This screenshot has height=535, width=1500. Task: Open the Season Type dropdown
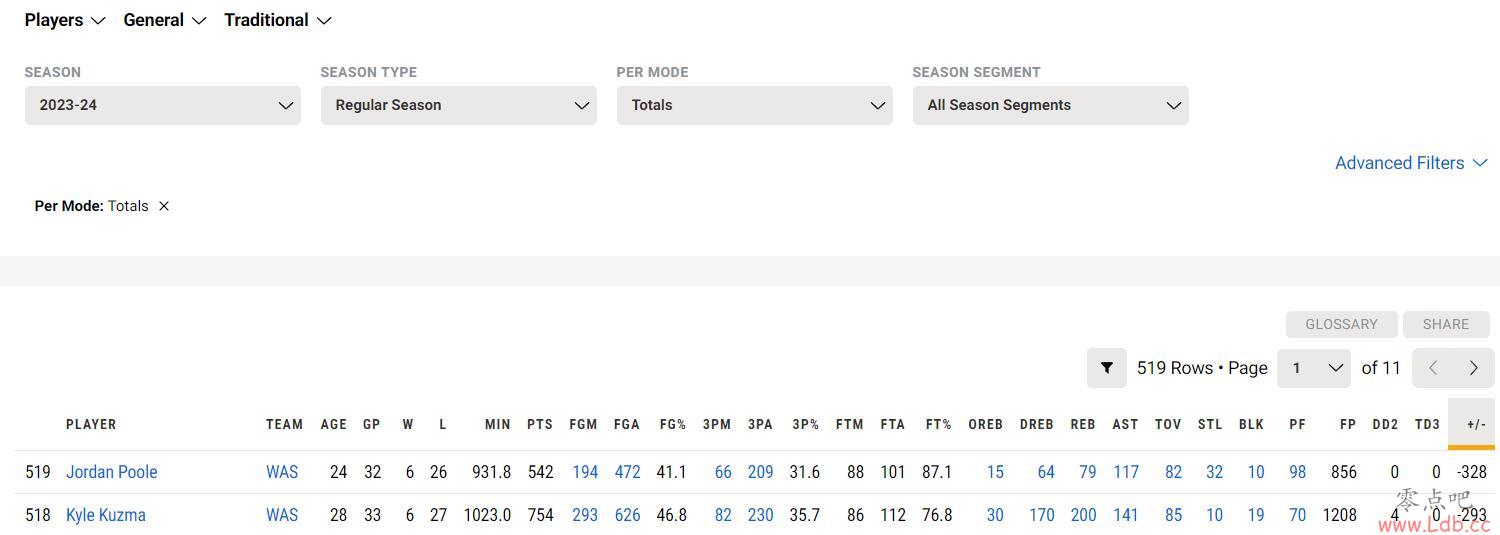459,105
